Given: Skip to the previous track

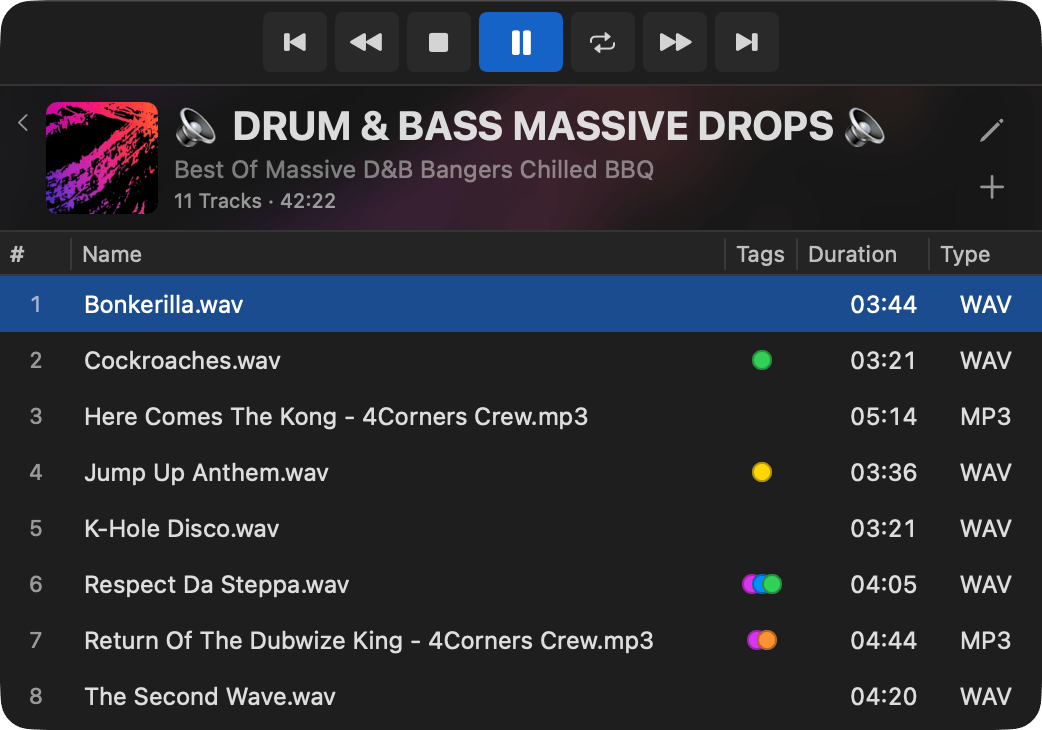Looking at the screenshot, I should tap(294, 43).
